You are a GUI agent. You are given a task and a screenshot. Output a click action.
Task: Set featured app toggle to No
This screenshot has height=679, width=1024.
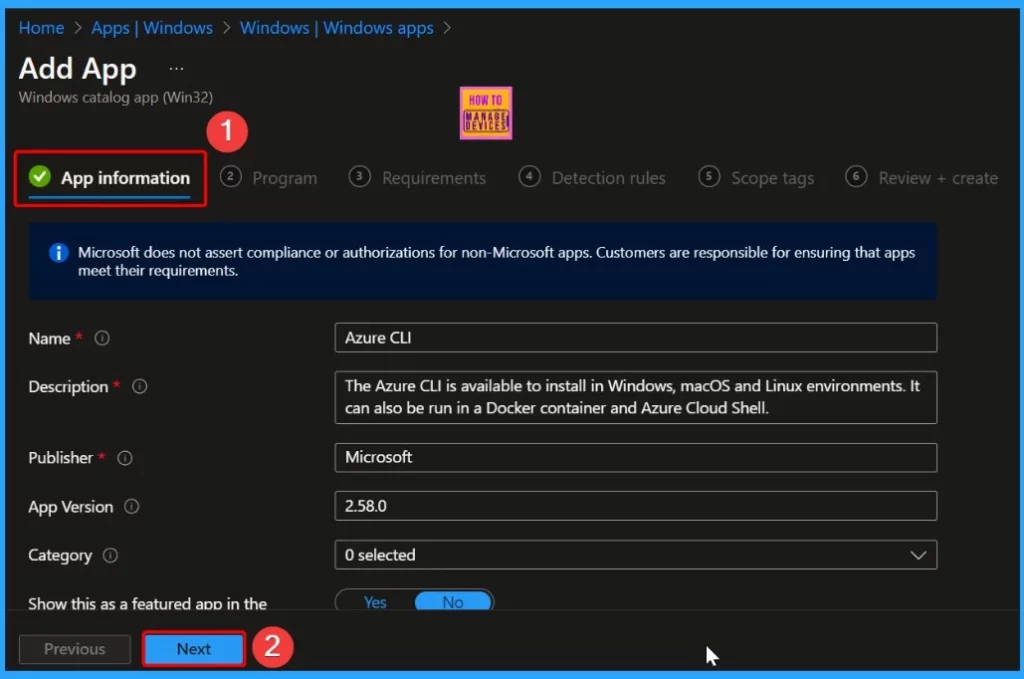[x=453, y=602]
